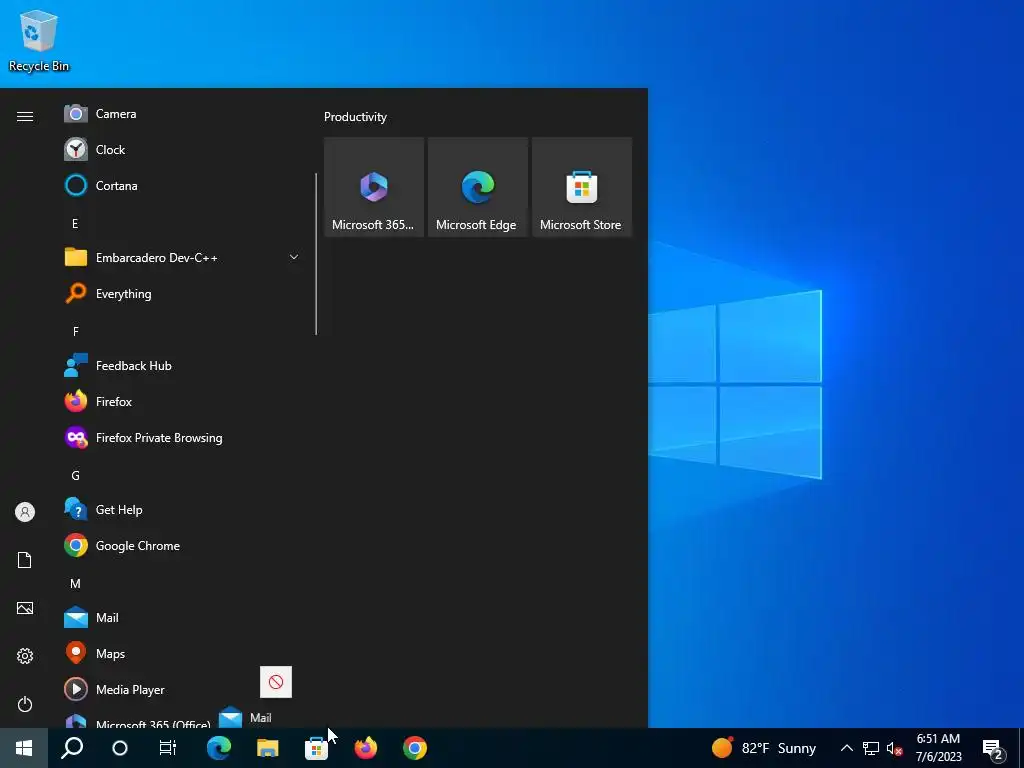Image resolution: width=1024 pixels, height=768 pixels.
Task: Select the Recycle Bin desktop icon
Action: tap(39, 40)
